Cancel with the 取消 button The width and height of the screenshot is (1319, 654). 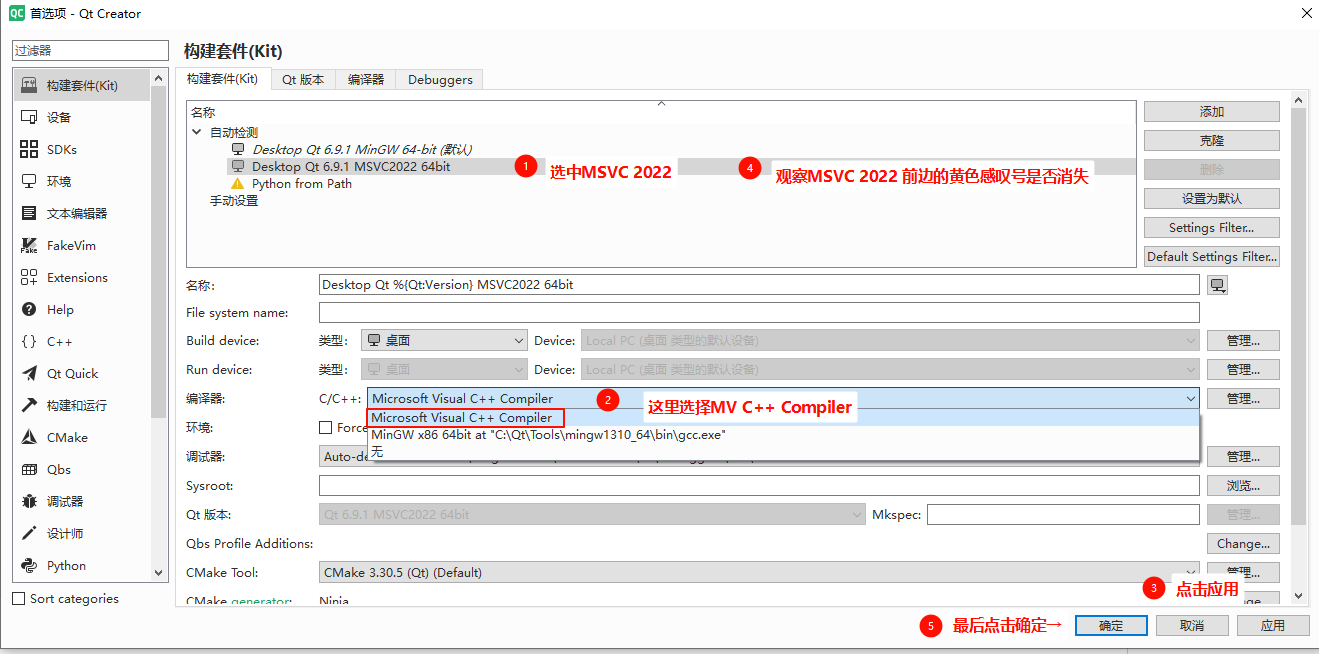[1192, 625]
